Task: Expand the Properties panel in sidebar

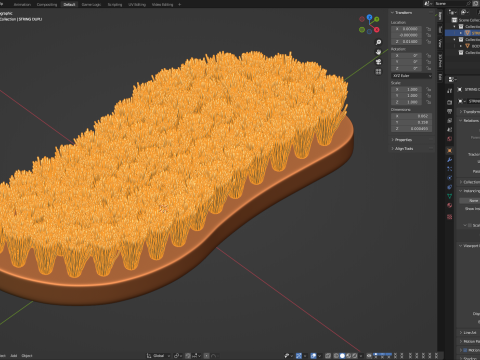Action: (402, 140)
